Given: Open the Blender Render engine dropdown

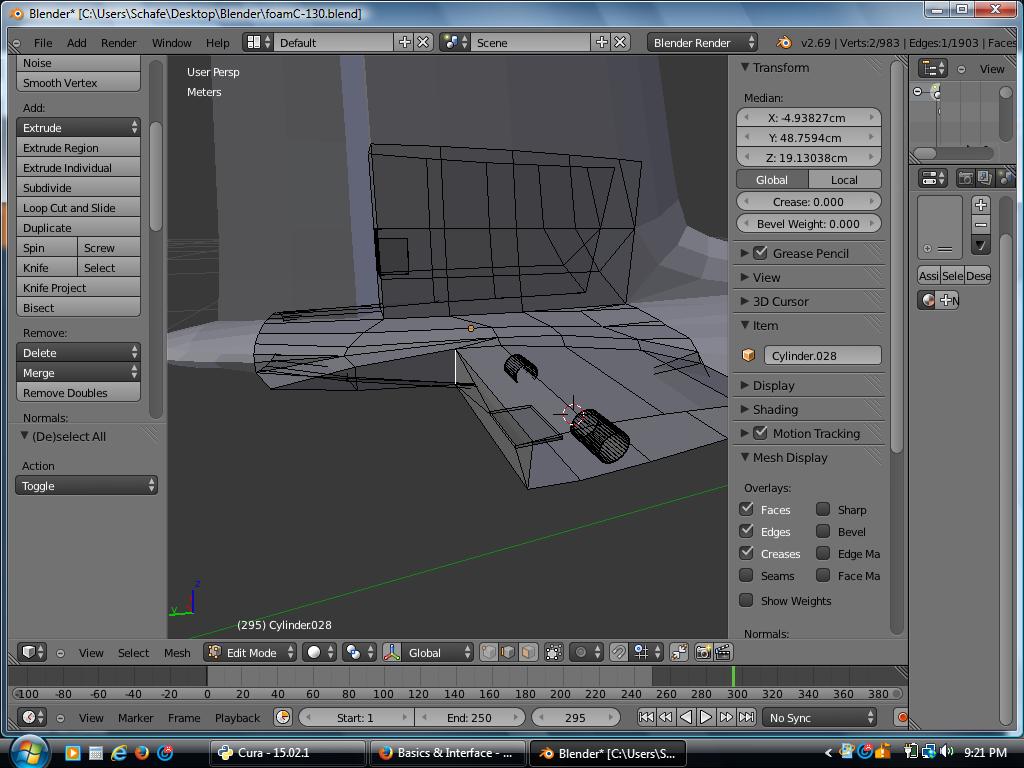Looking at the screenshot, I should pos(702,42).
